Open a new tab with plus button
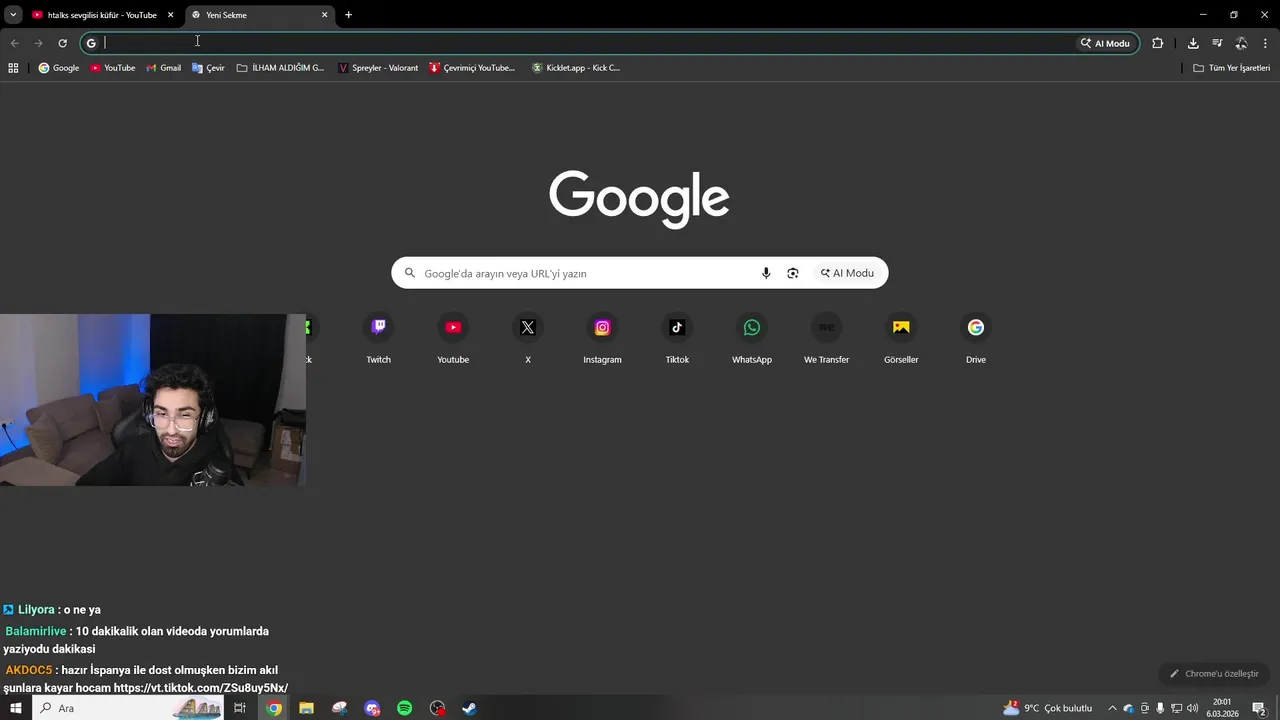 click(348, 15)
